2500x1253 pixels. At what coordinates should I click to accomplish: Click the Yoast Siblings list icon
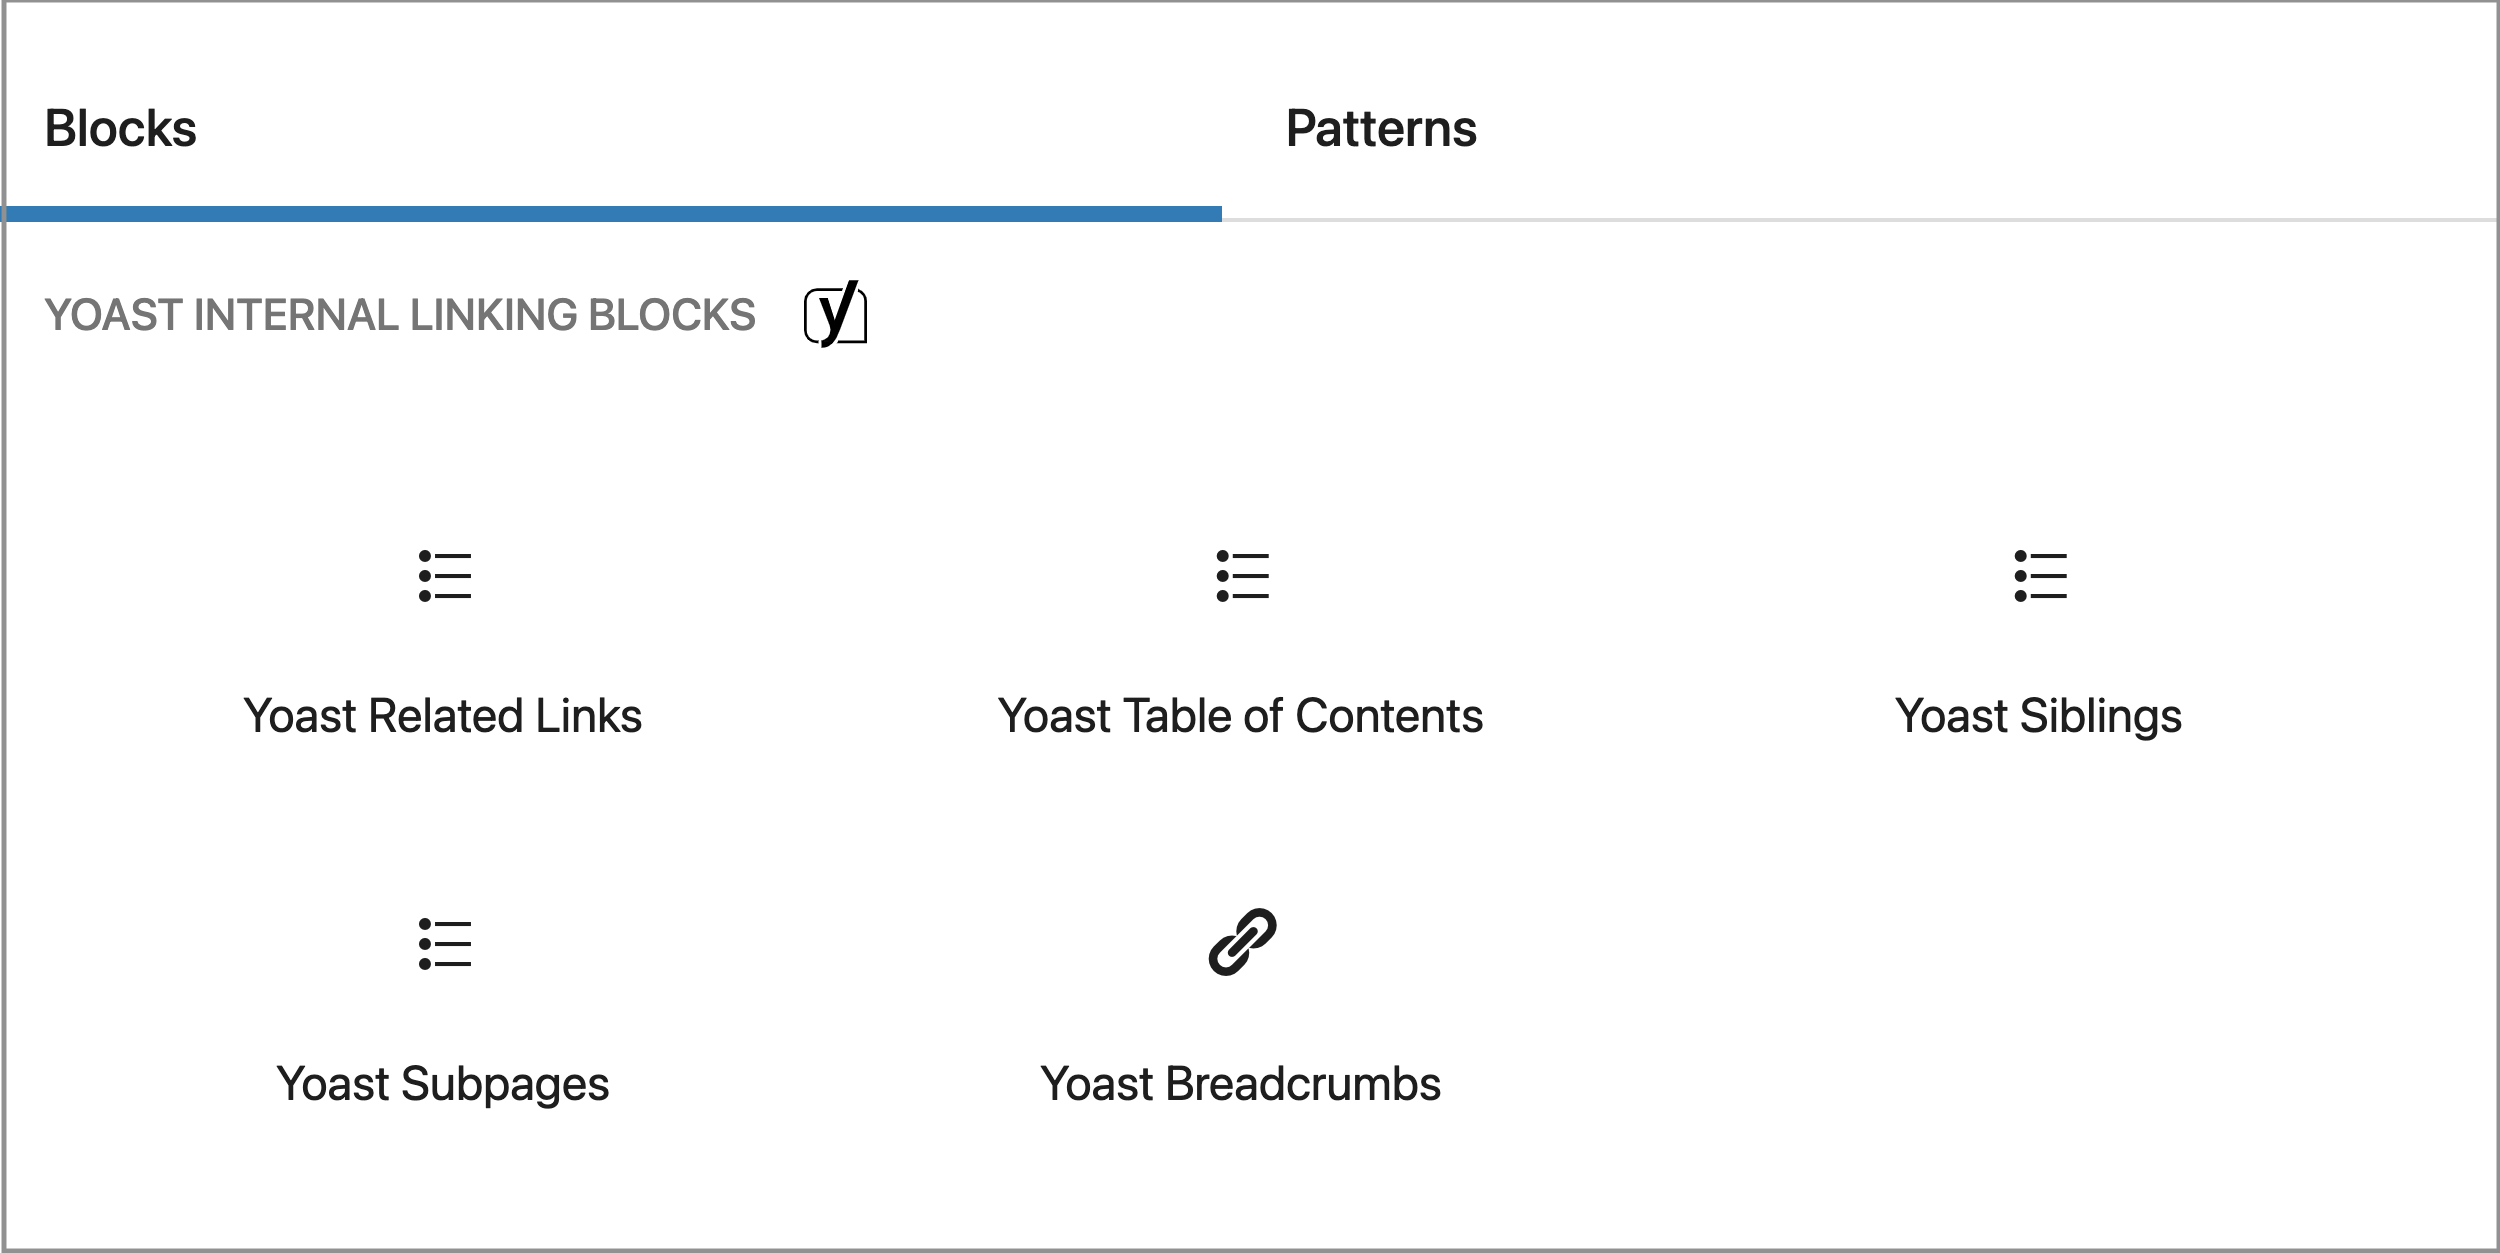[x=2040, y=576]
